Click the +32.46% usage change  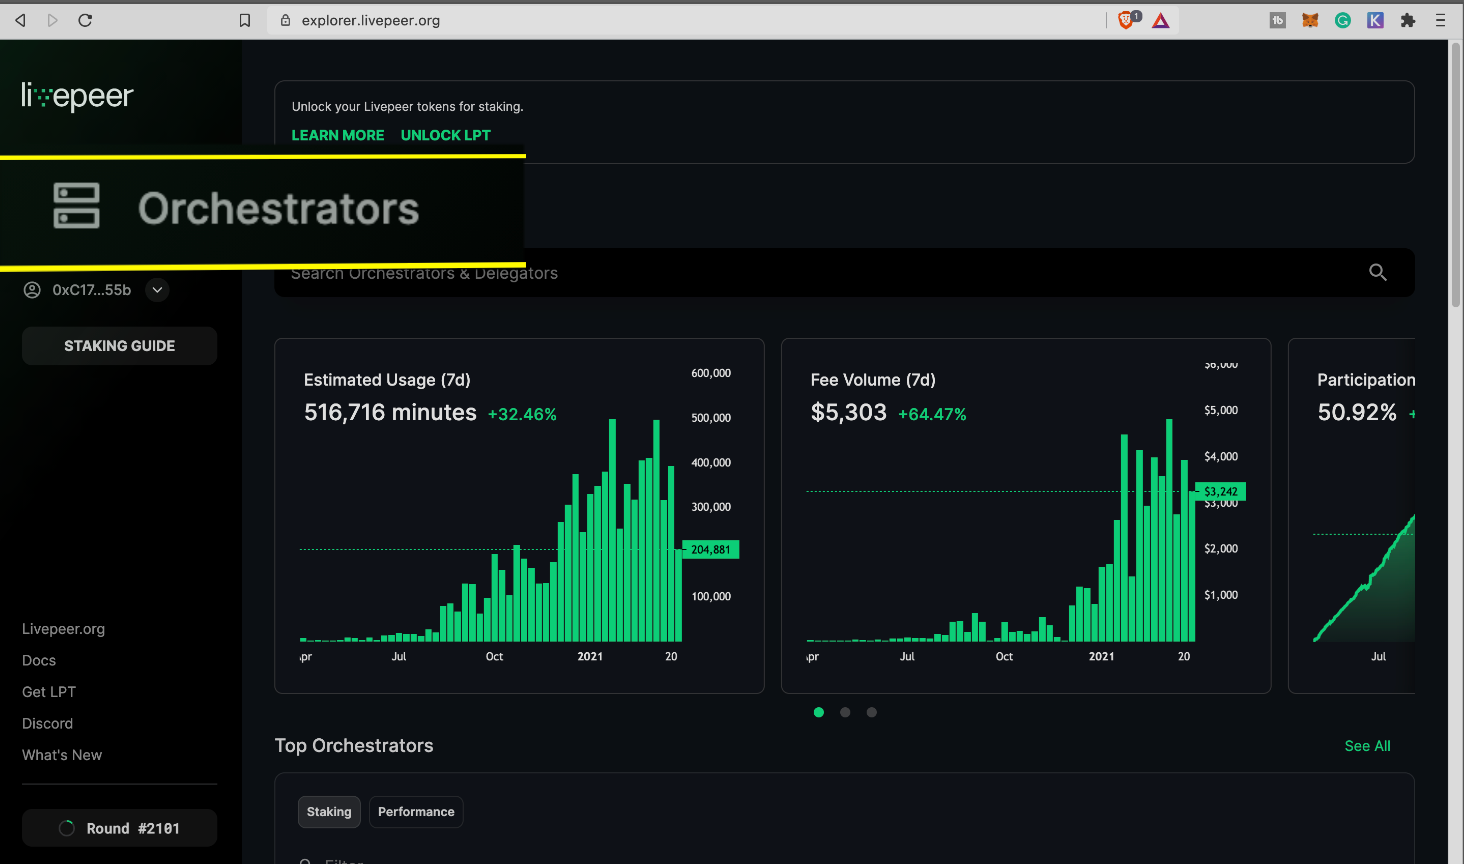coord(522,414)
